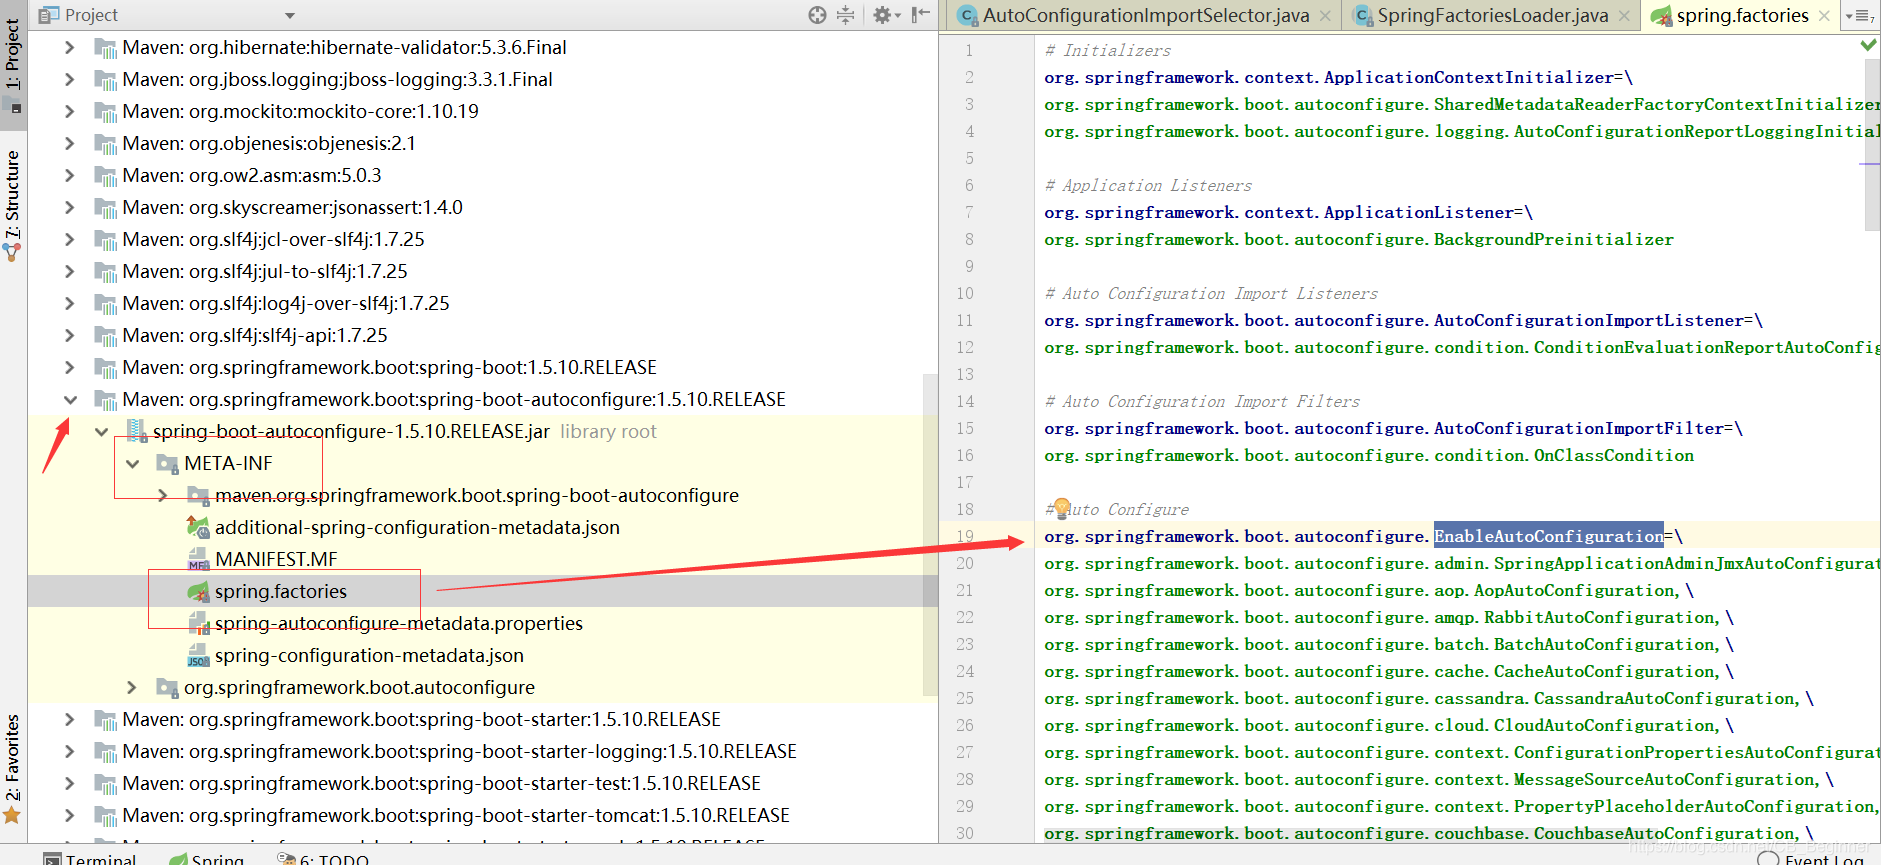Click the AopAutoConfiguration line in editor
The width and height of the screenshot is (1881, 865).
click(1369, 590)
